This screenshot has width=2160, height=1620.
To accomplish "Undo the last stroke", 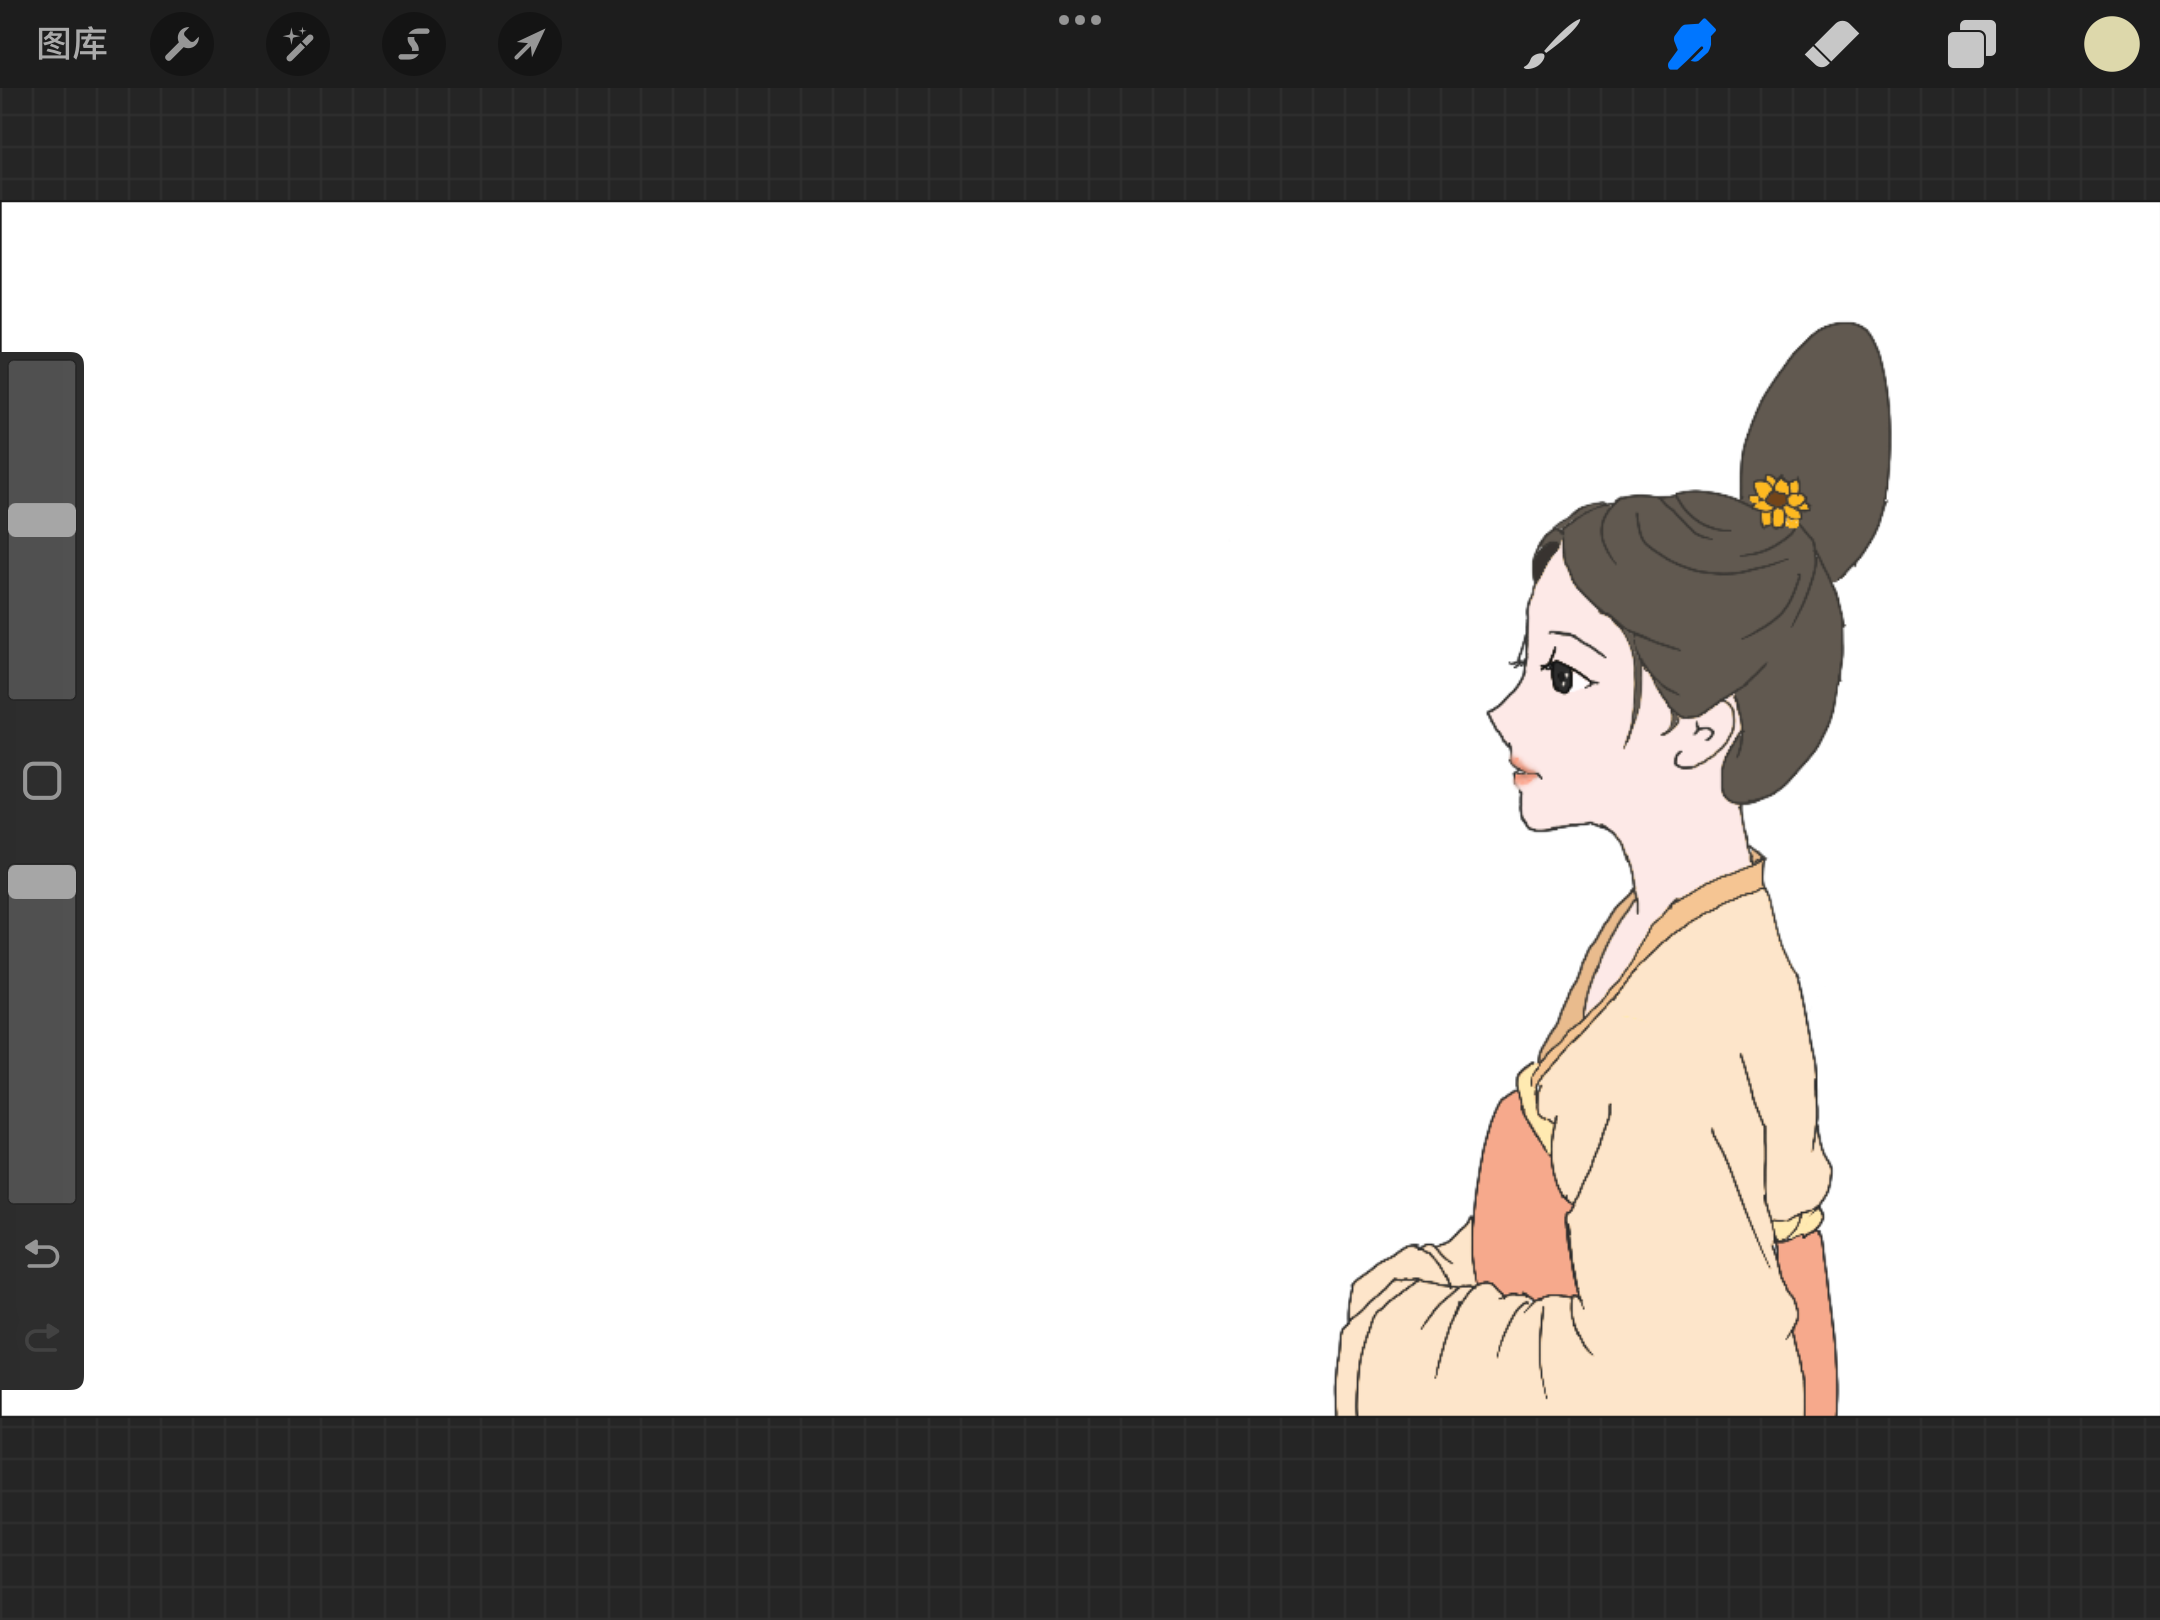I will pos(42,1253).
